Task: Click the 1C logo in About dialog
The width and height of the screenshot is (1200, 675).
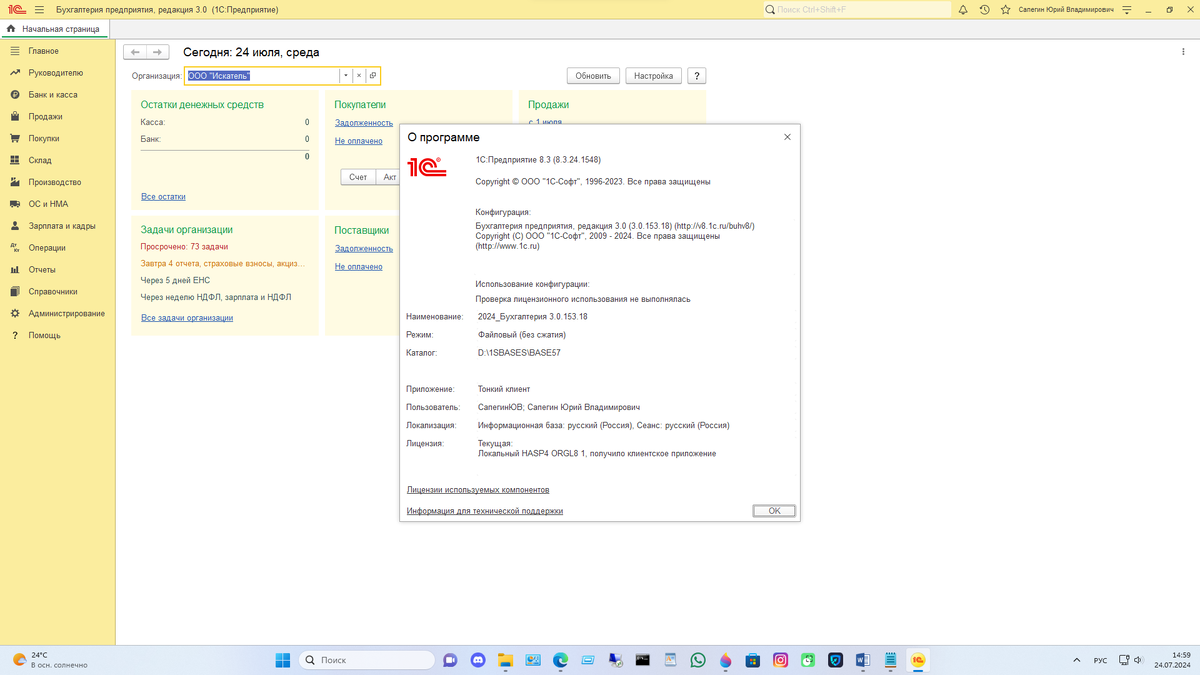Action: pos(426,166)
